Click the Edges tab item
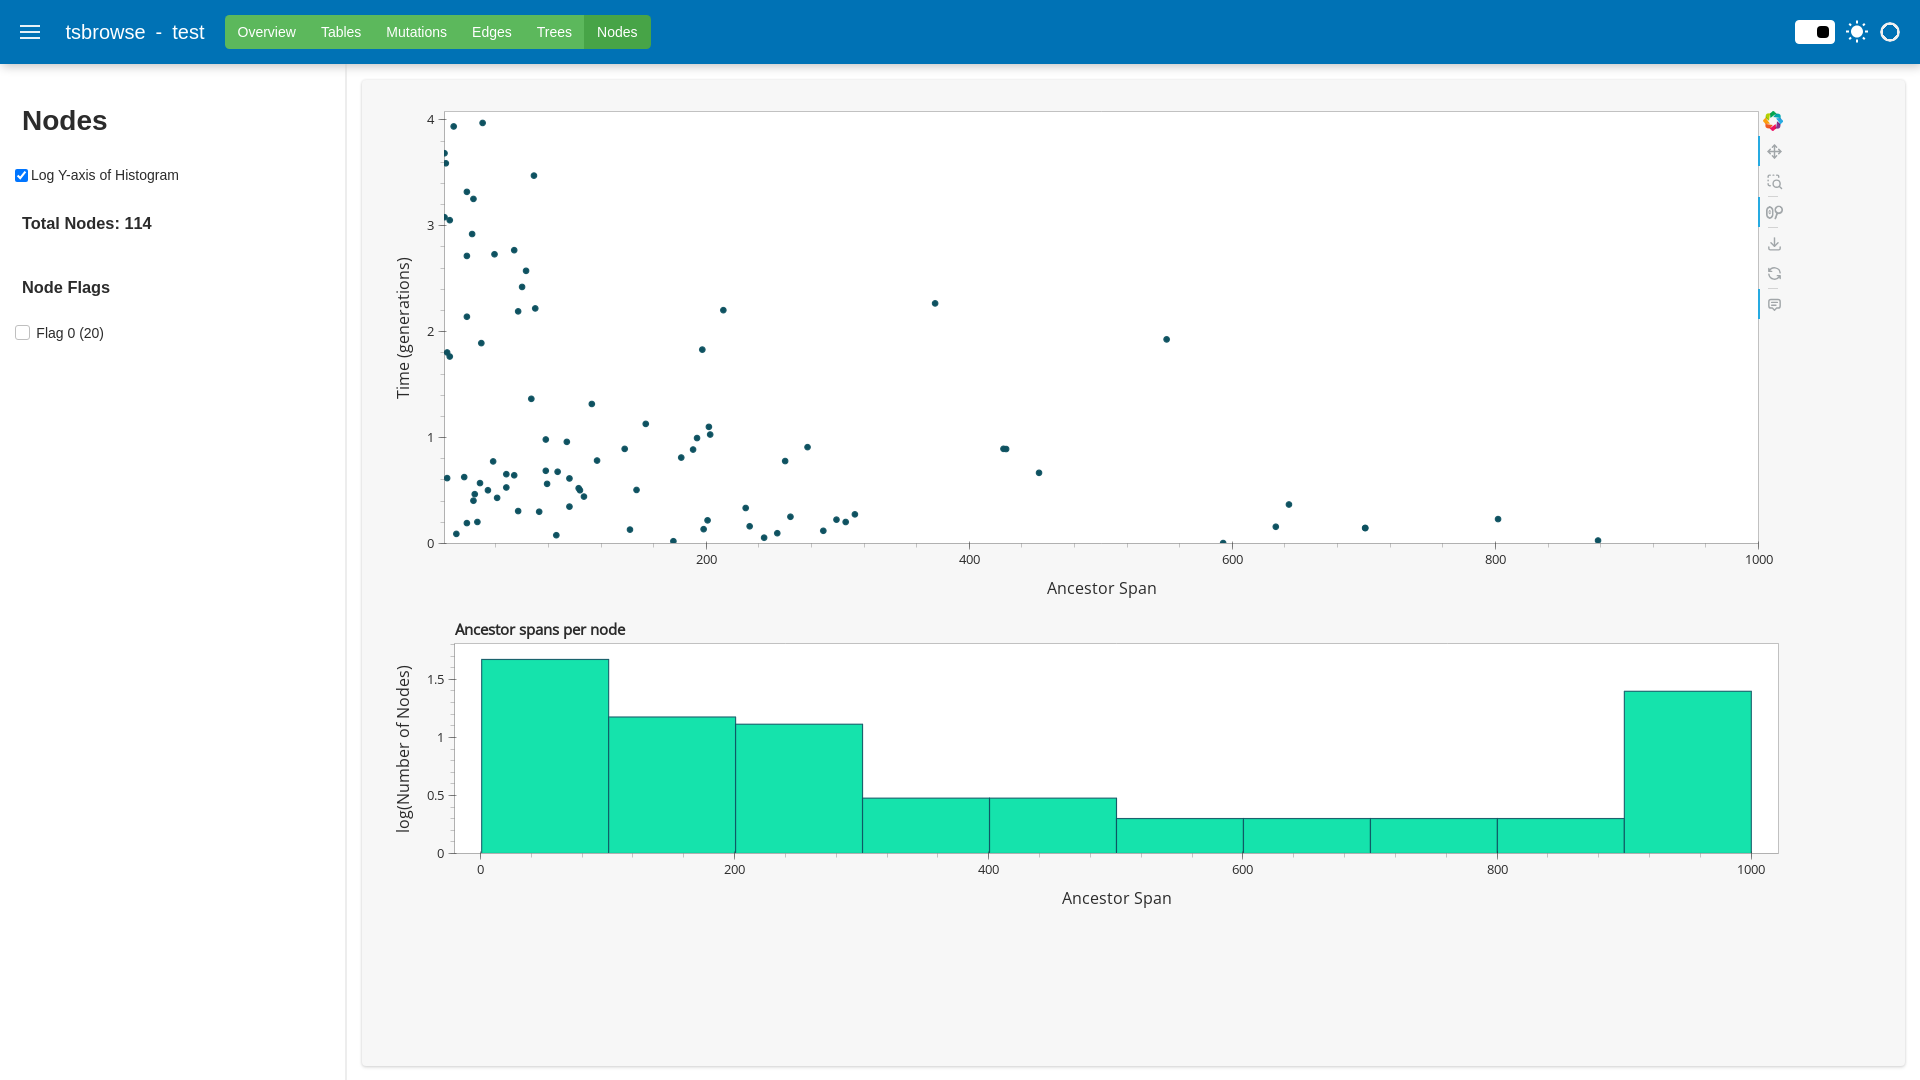 coord(492,32)
